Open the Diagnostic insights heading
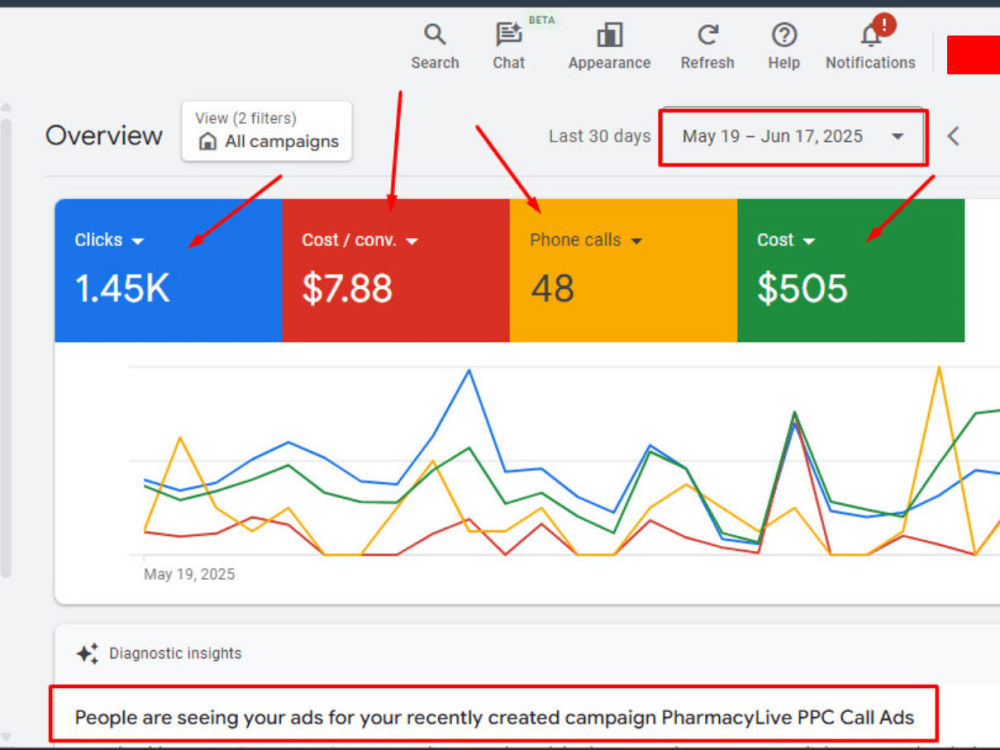This screenshot has width=1000, height=750. pyautogui.click(x=175, y=654)
